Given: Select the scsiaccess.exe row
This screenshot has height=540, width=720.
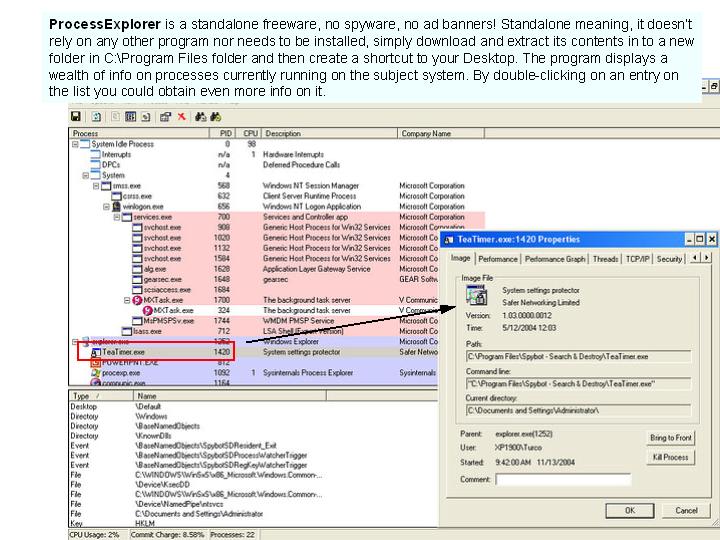Looking at the screenshot, I should coord(254,290).
